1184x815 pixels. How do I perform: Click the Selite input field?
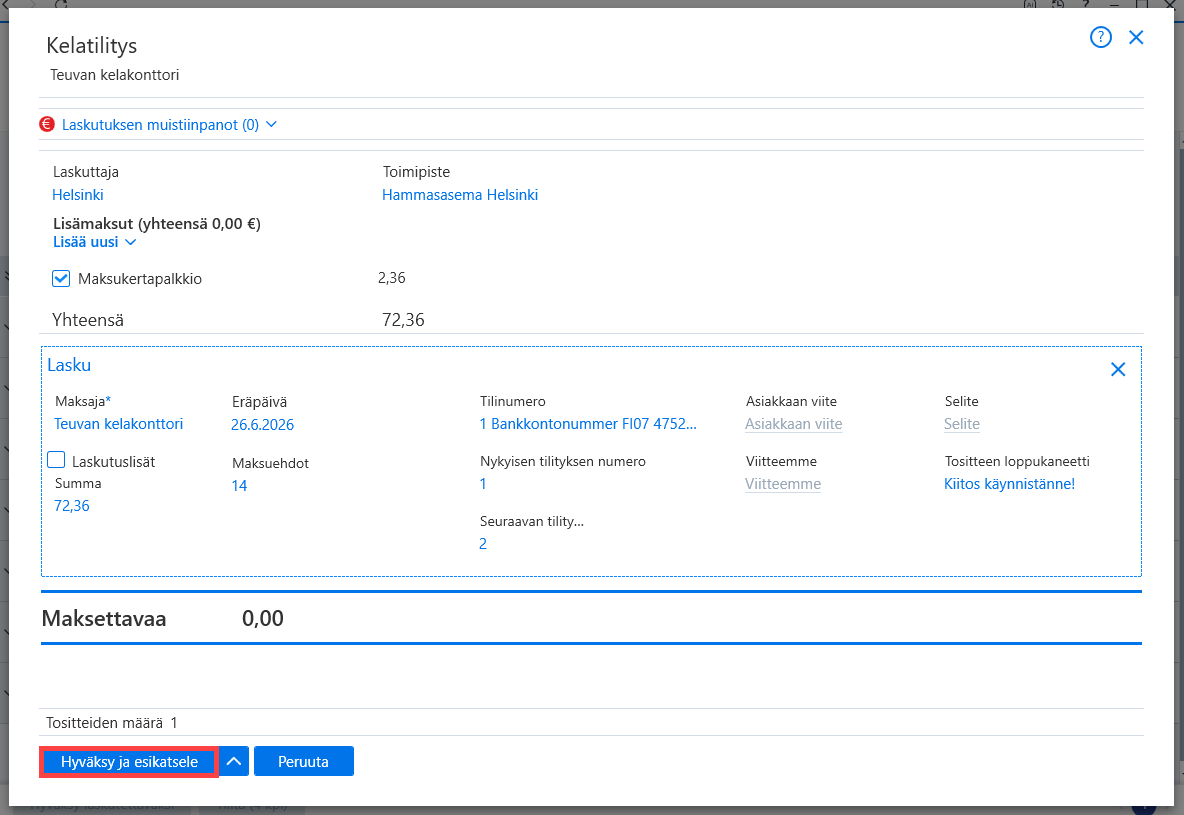pyautogui.click(x=962, y=424)
